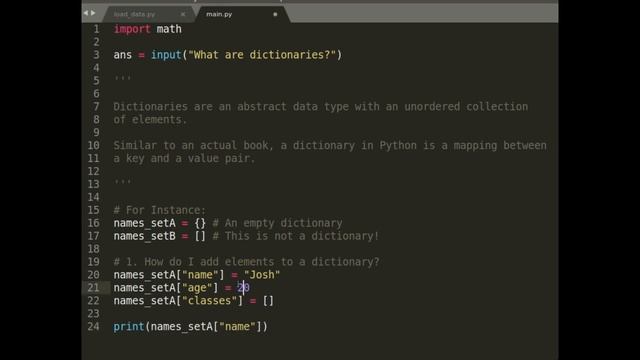Click "names_setA" on line 16
640x360 pixels.
(144, 223)
